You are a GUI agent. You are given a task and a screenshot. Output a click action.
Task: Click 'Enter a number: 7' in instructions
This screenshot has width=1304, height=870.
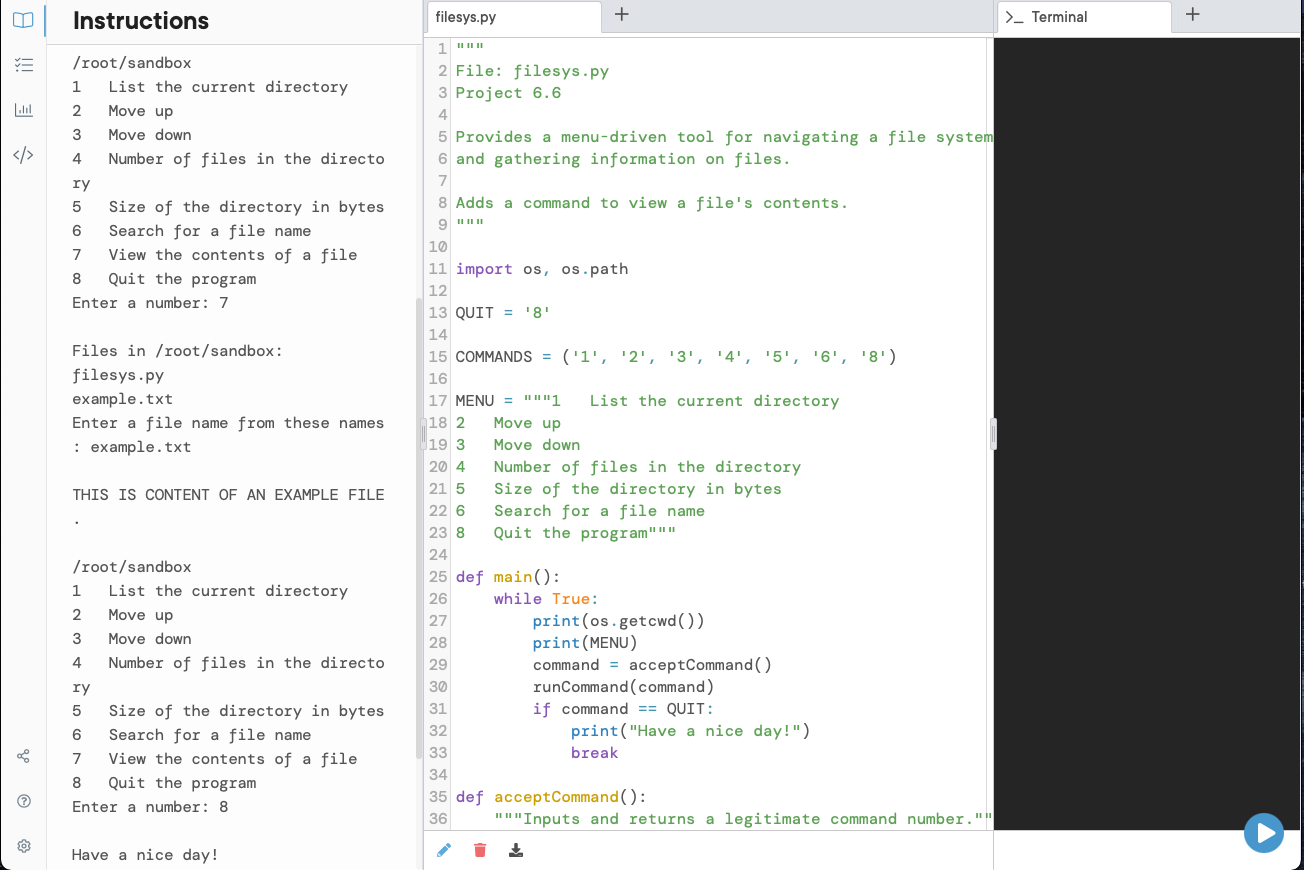(150, 303)
